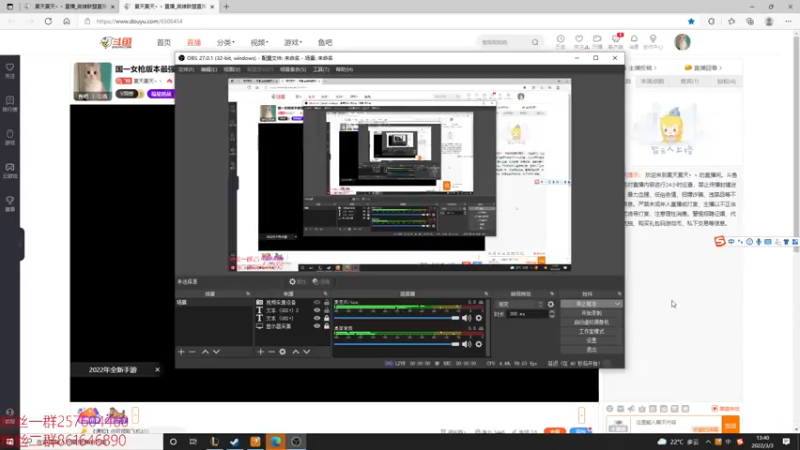
Task: Move source down with the down arrow in the Sources panel
Action: (307, 352)
